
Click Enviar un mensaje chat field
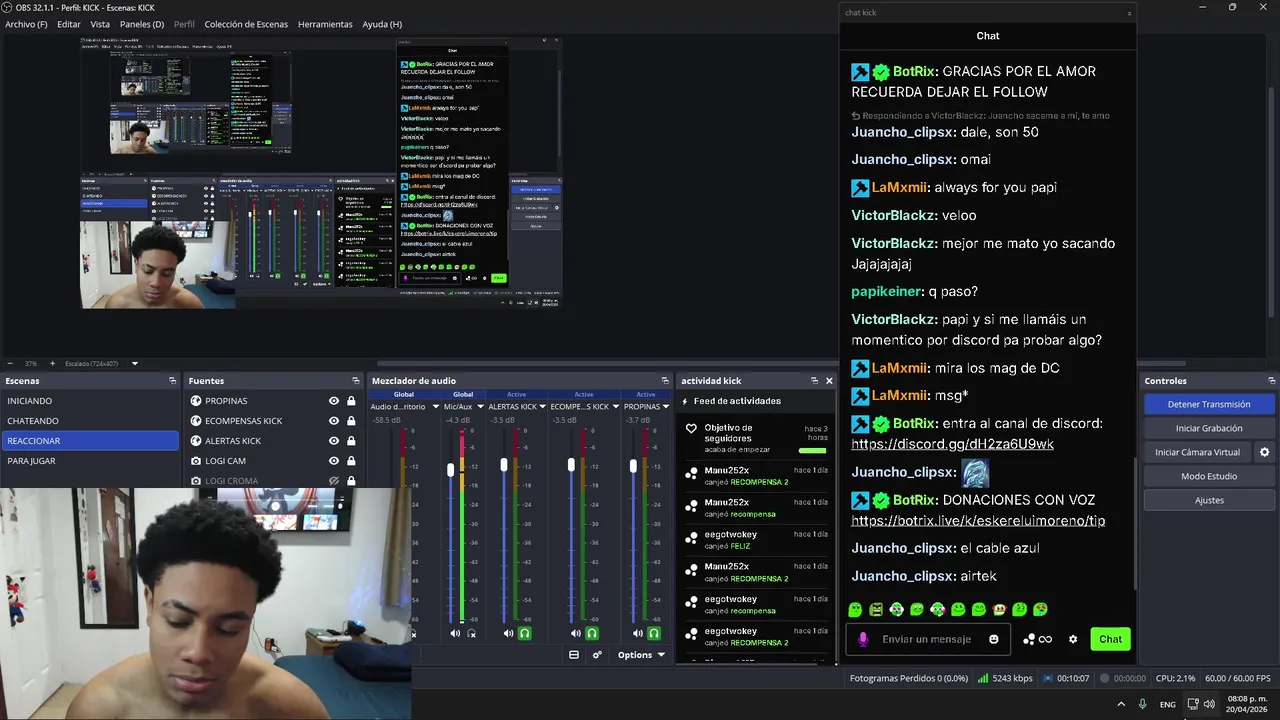[x=927, y=639]
